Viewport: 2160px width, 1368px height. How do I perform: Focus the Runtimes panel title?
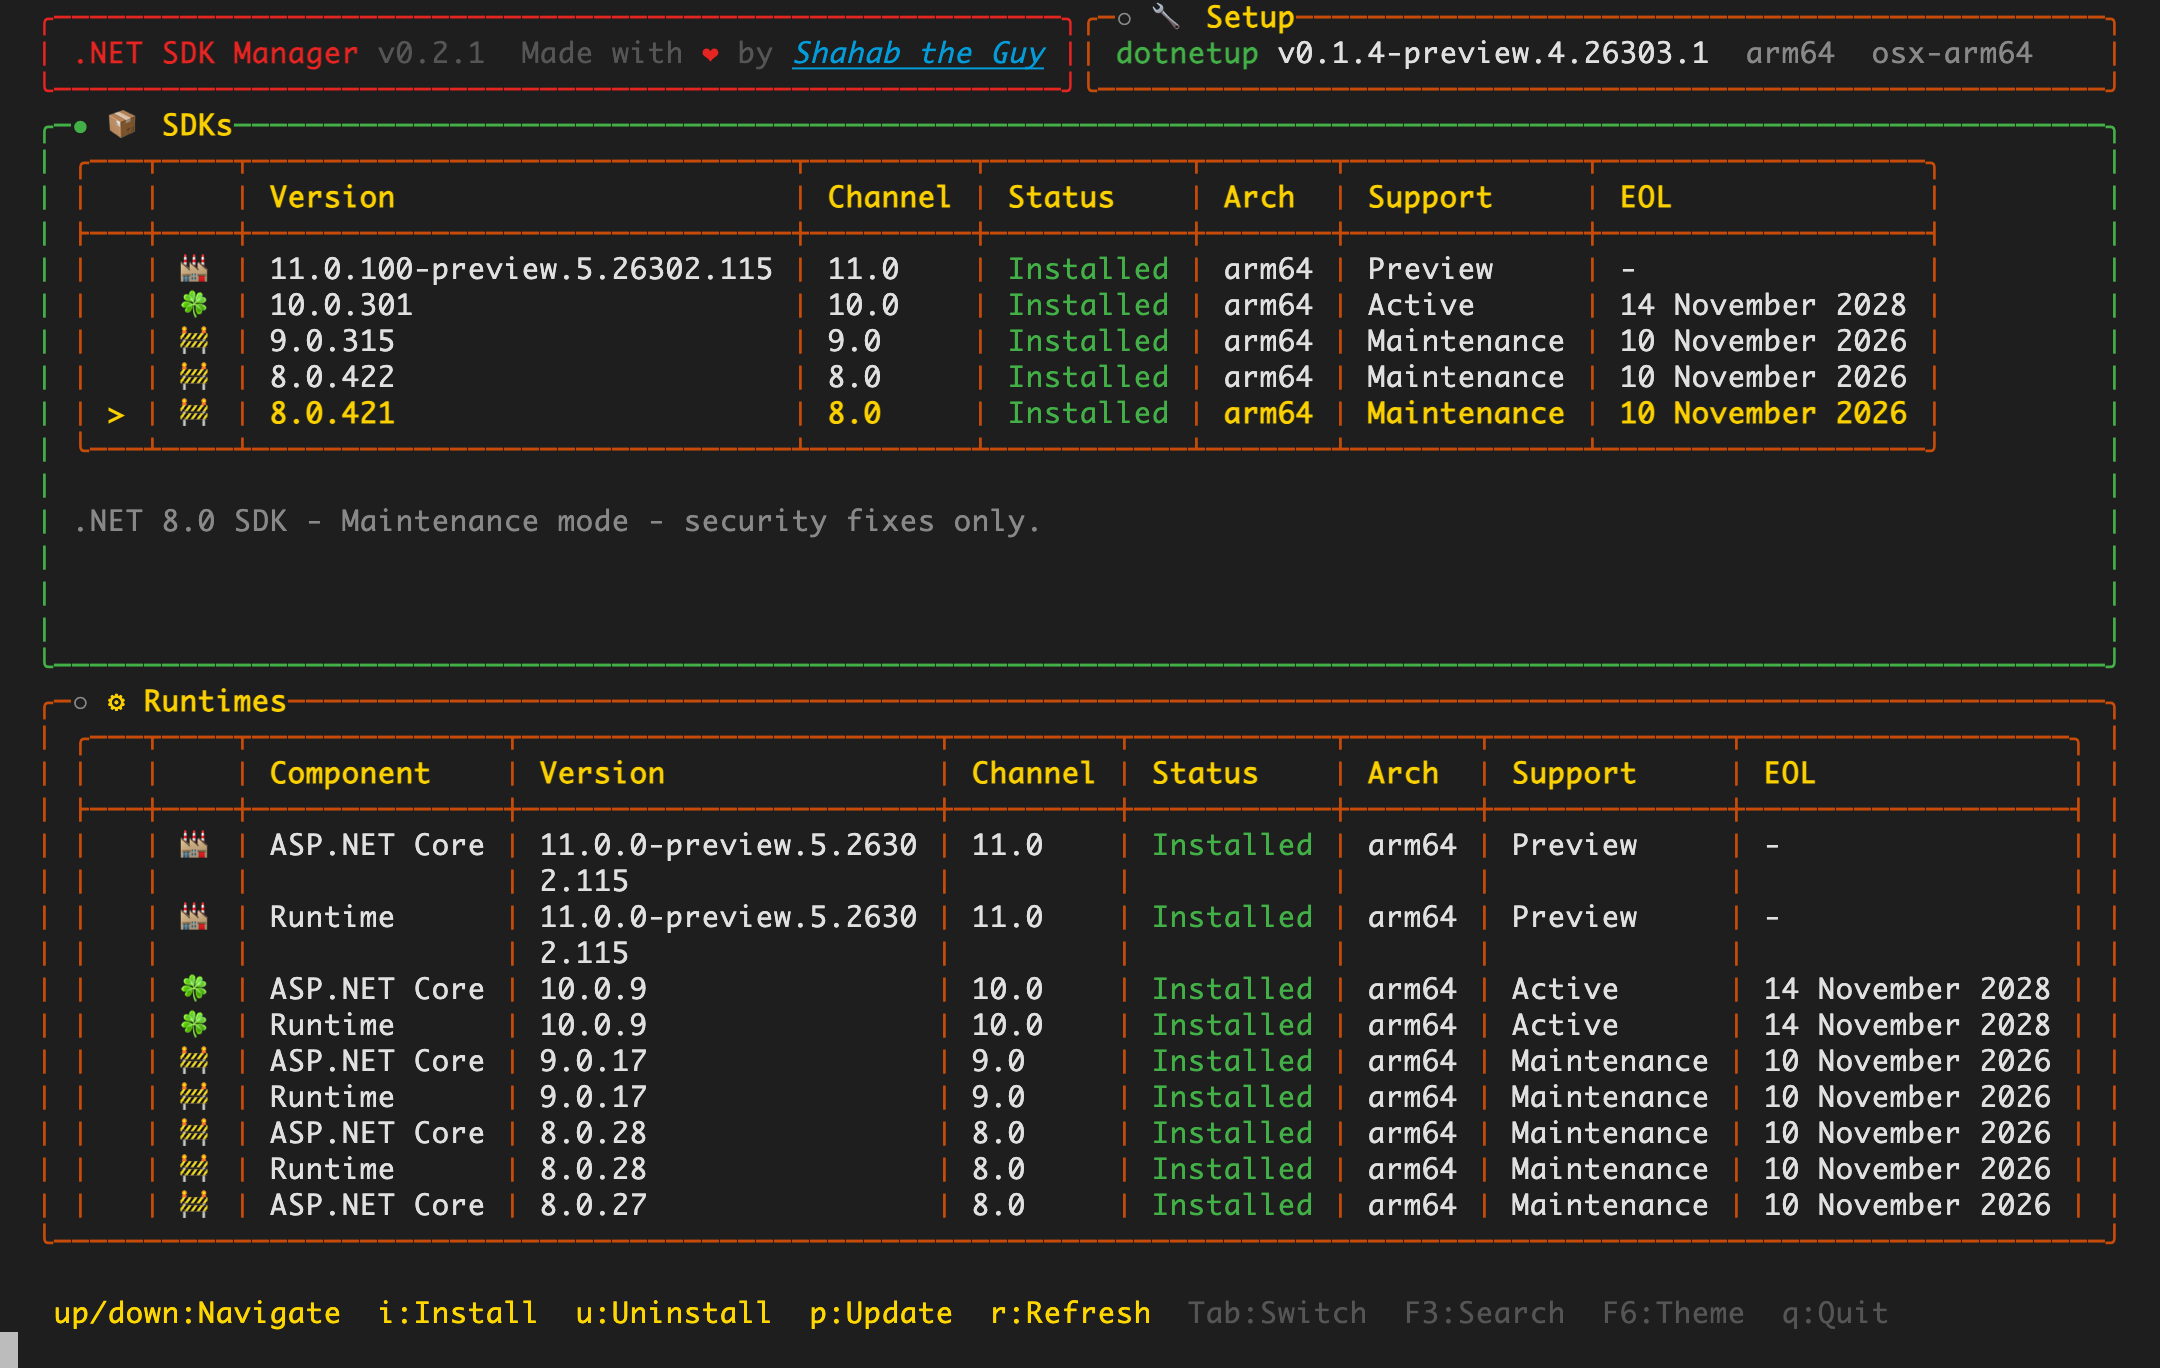[x=215, y=701]
